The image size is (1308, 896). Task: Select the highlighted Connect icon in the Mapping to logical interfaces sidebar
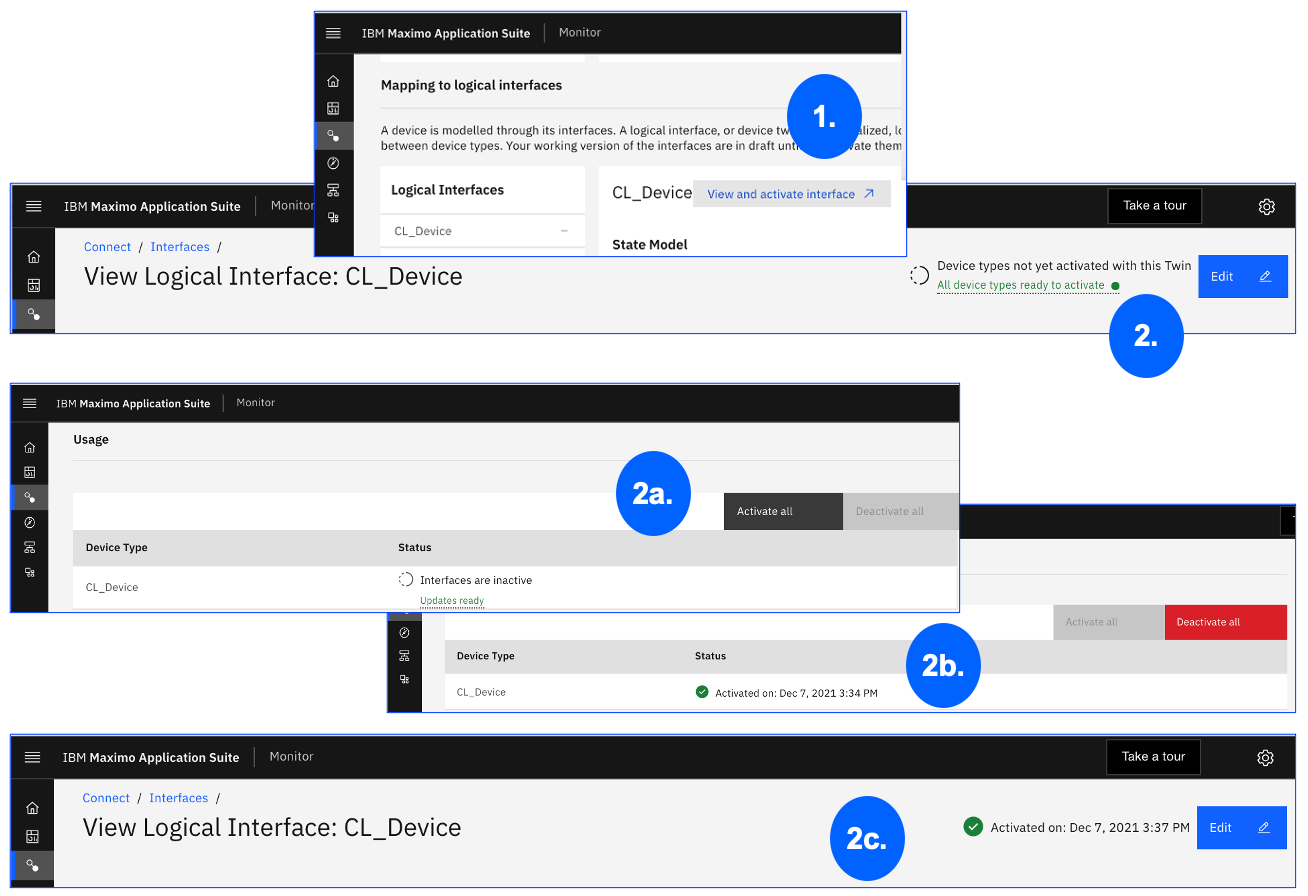[333, 136]
